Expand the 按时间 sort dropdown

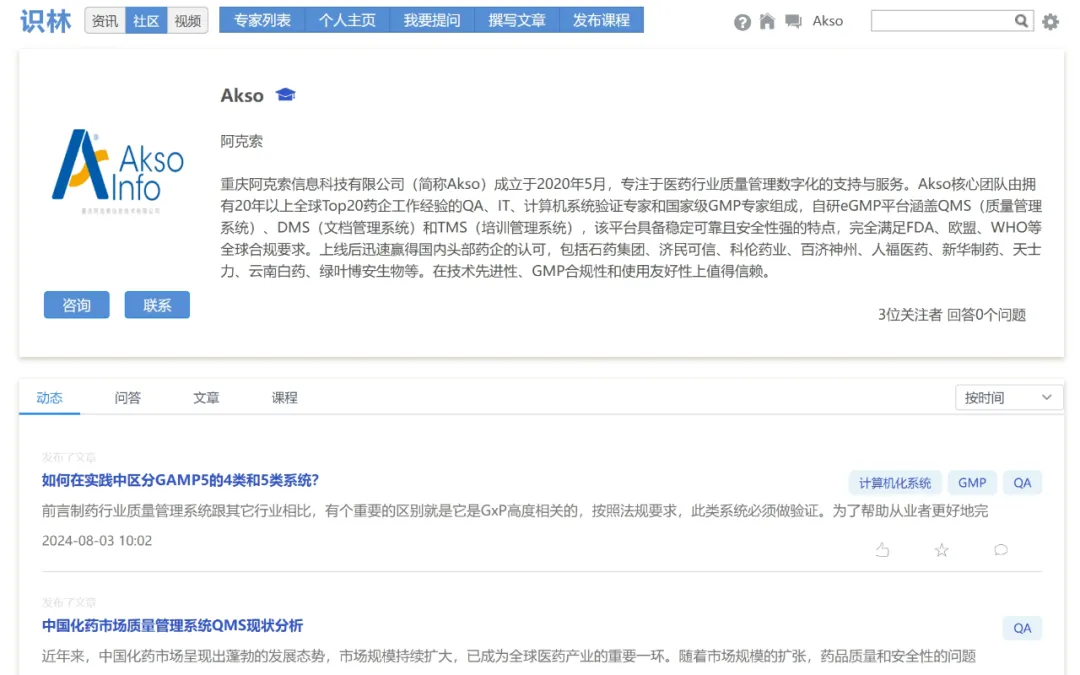[x=1008, y=398]
